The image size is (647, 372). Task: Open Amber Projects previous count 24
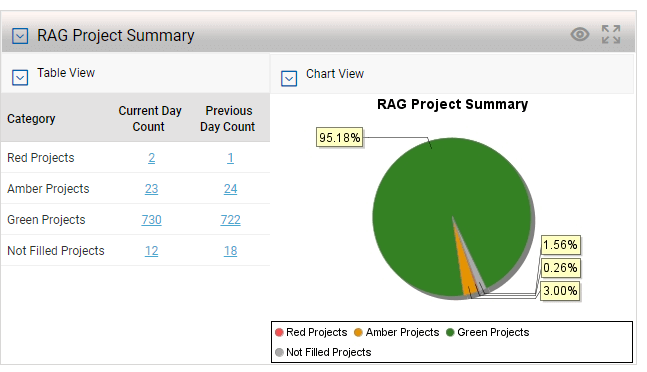pos(230,189)
